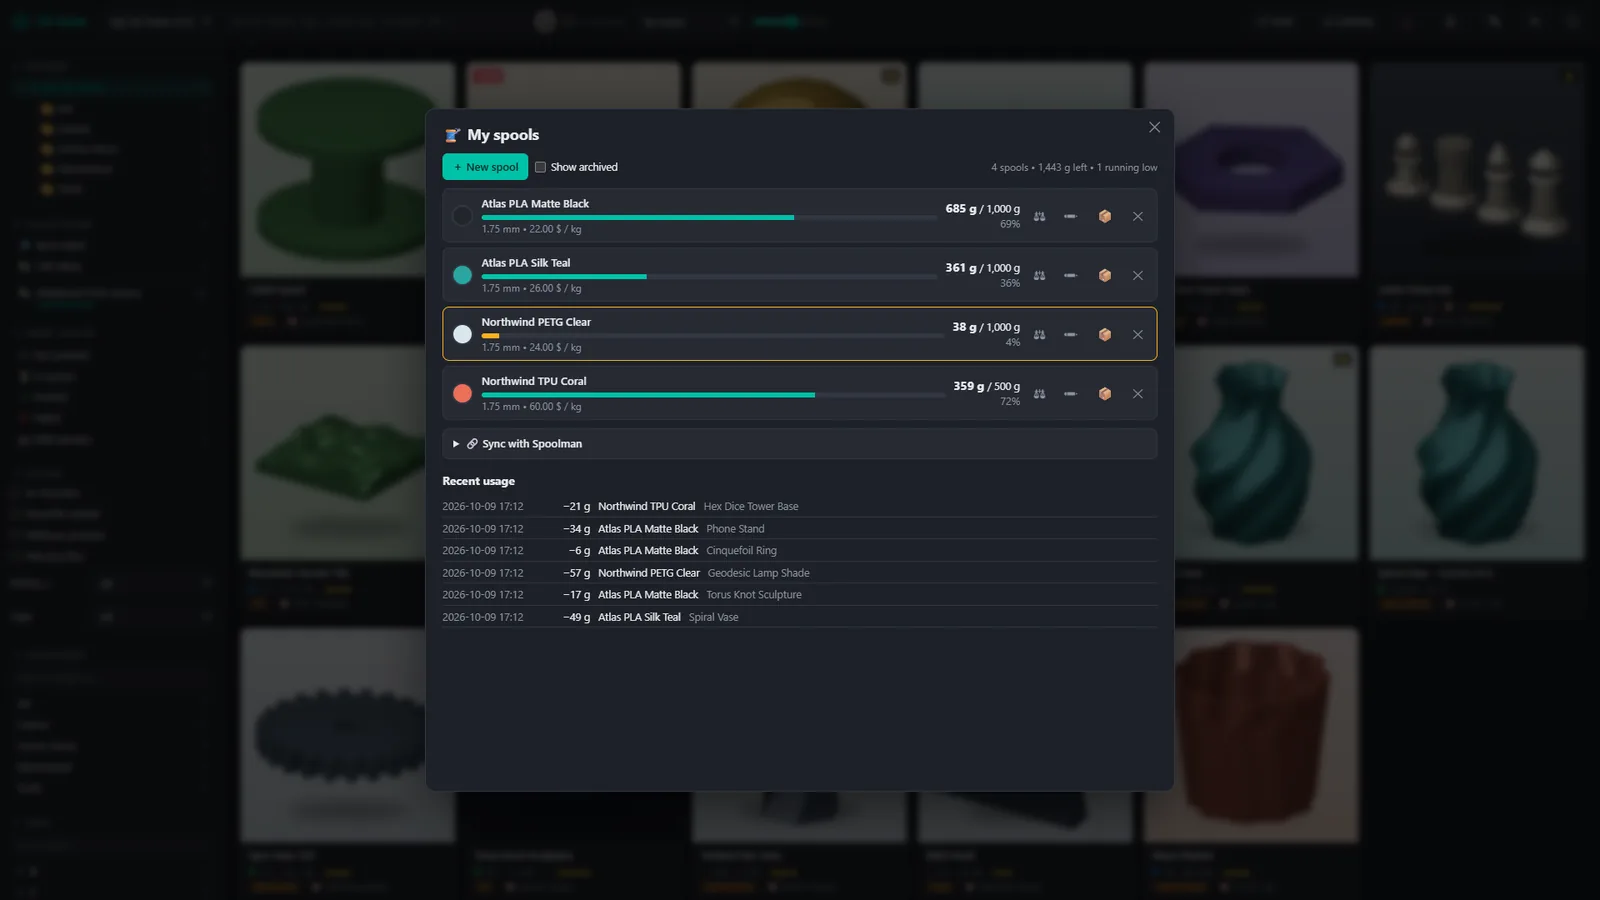Click the coral swatch of Northwind TPU Coral
The height and width of the screenshot is (900, 1600).
click(462, 393)
